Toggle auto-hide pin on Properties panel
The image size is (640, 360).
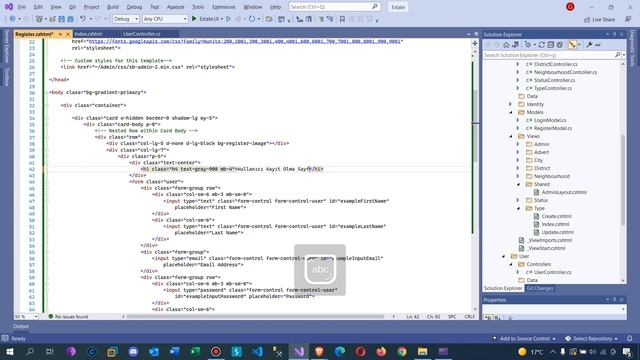coord(614,300)
